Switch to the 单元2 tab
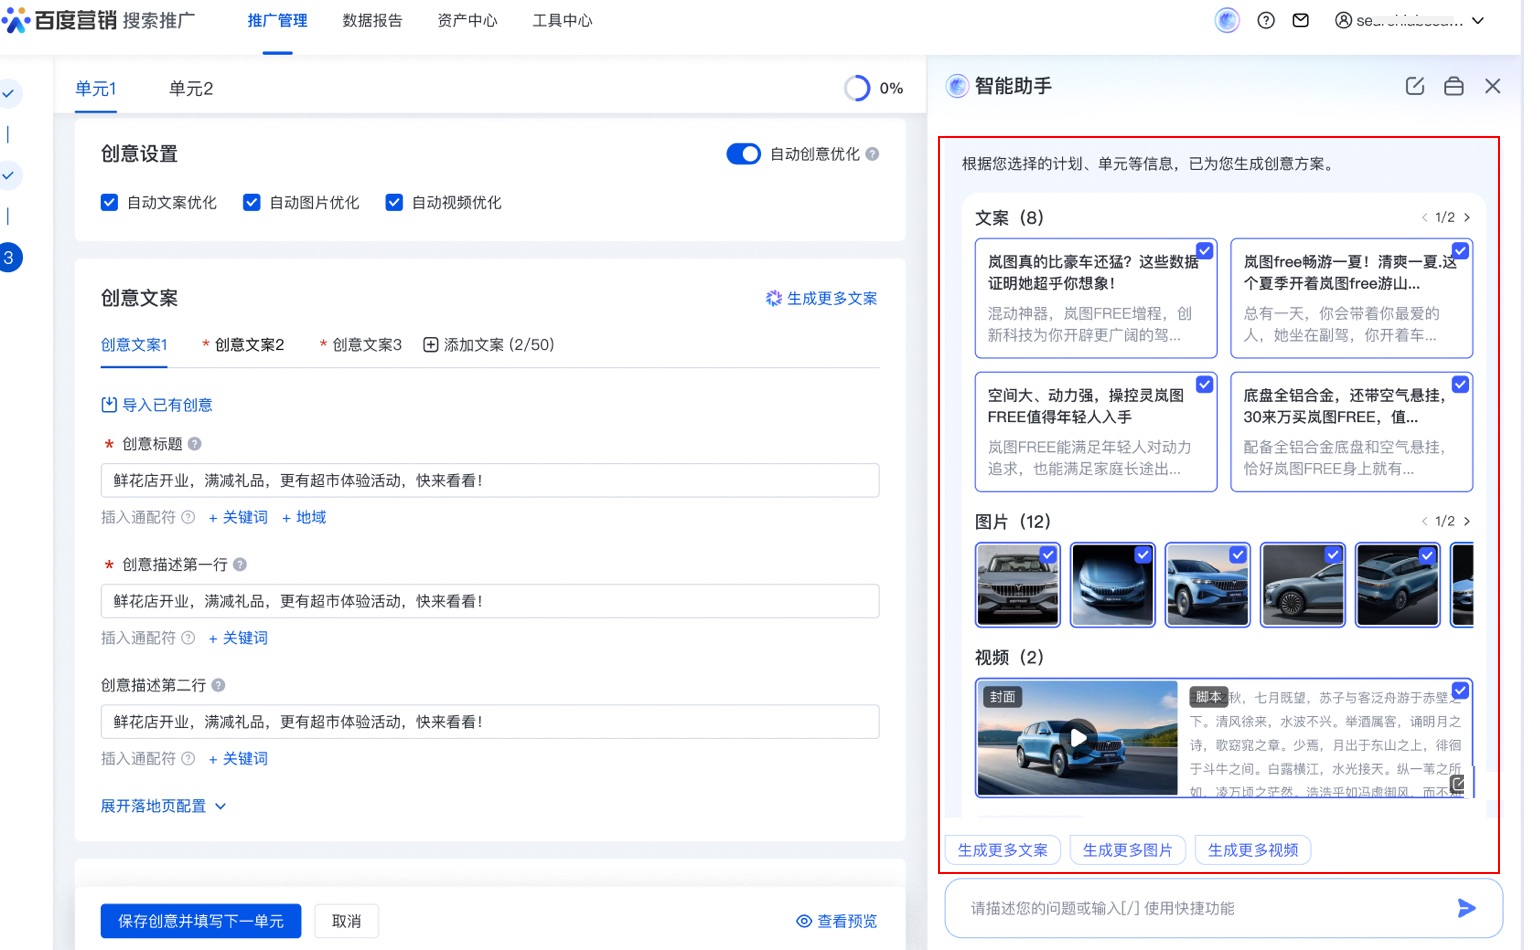The image size is (1540, 950). point(190,89)
